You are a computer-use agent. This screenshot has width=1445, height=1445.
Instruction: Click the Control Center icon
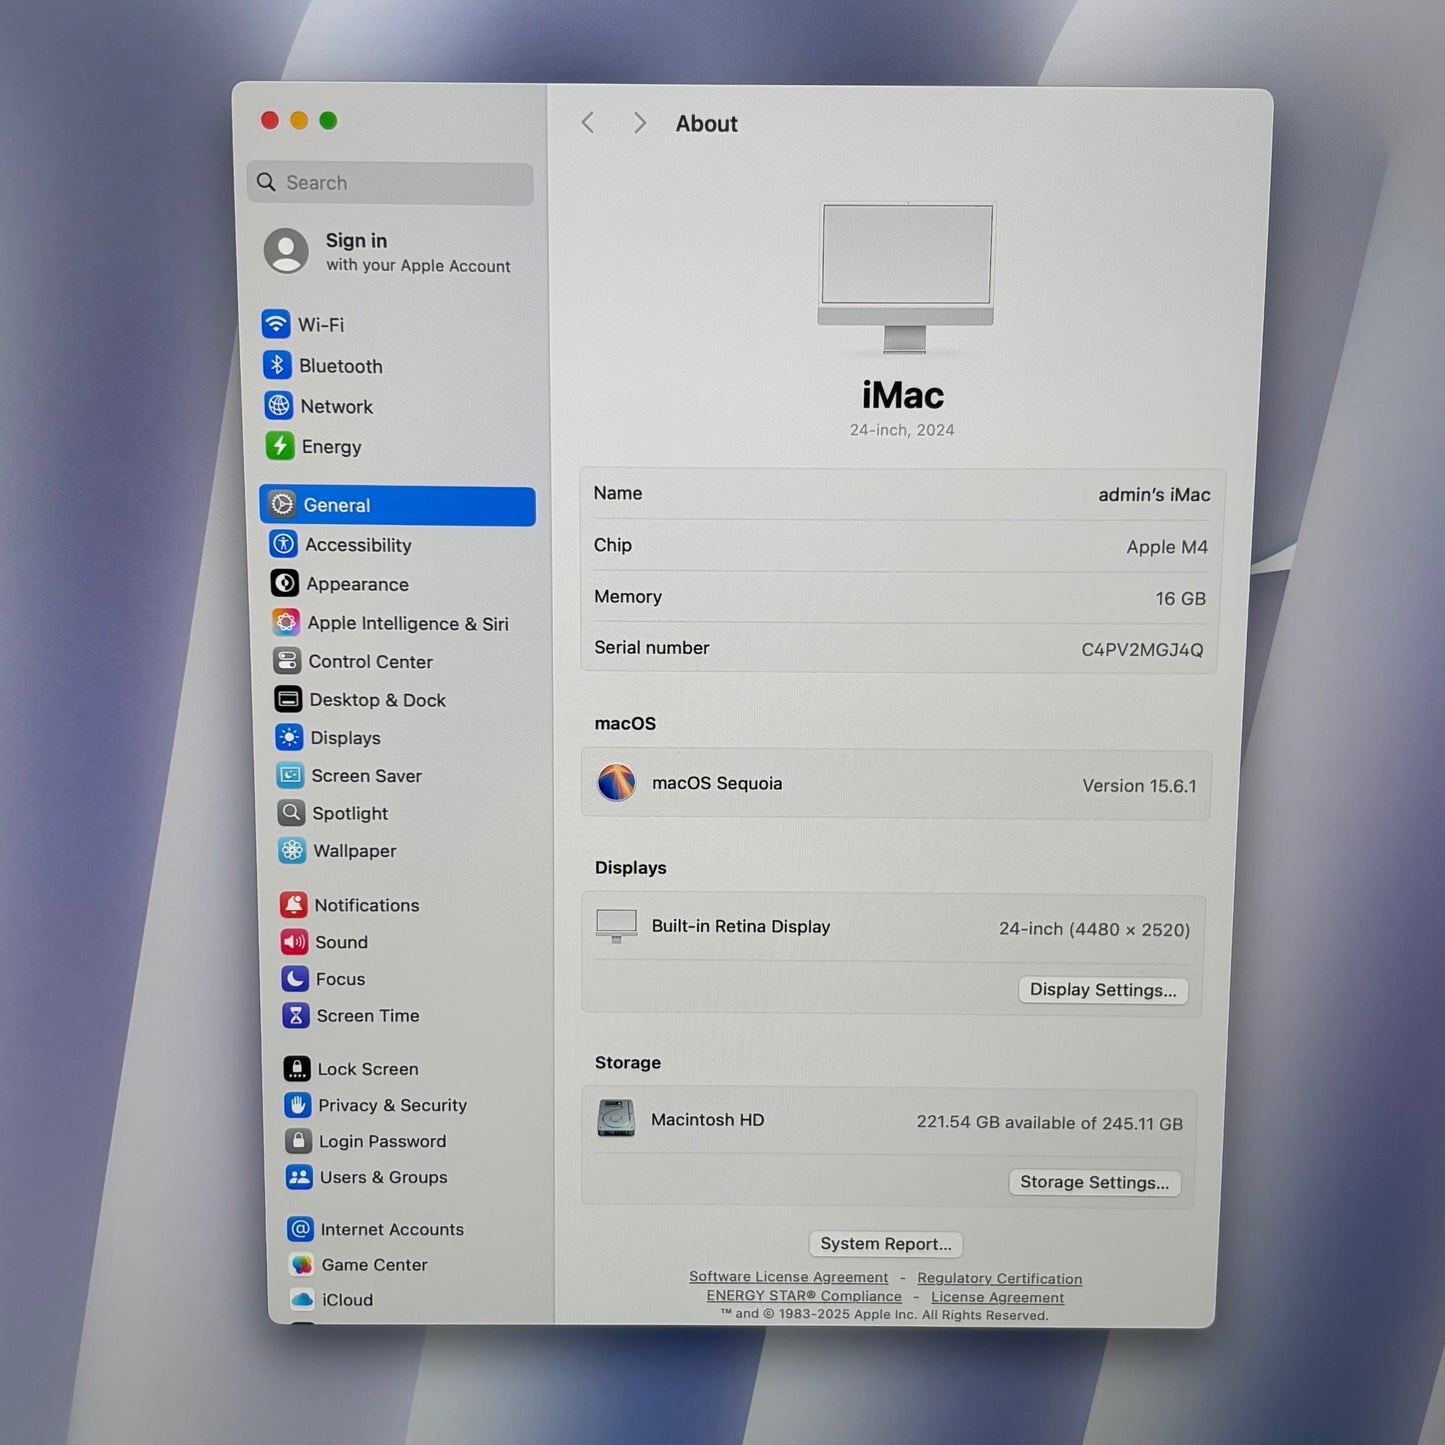(287, 661)
